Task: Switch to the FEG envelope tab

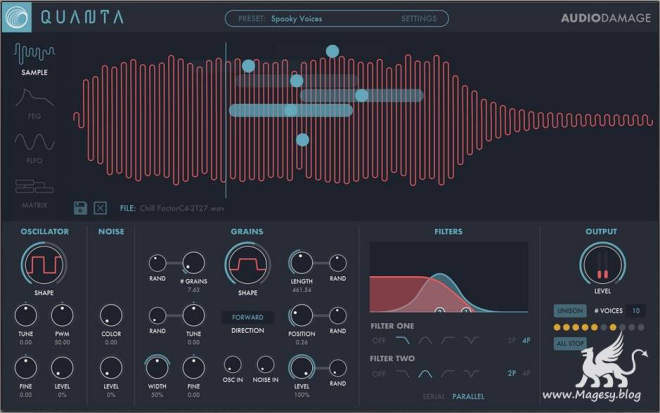Action: [34, 104]
